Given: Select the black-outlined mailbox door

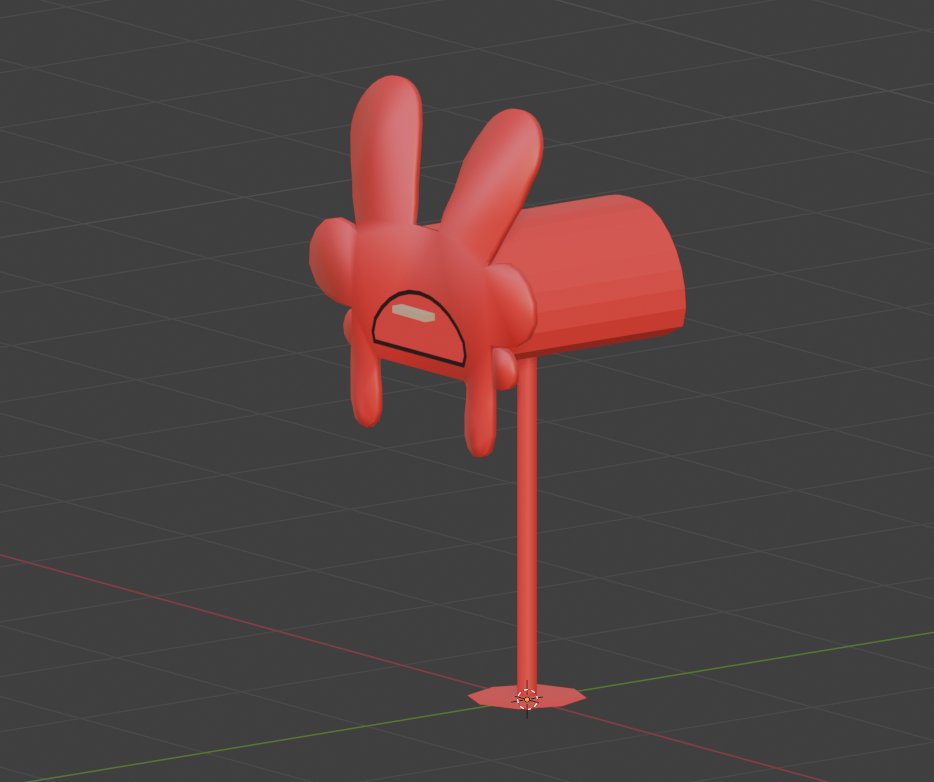Looking at the screenshot, I should click(x=418, y=328).
